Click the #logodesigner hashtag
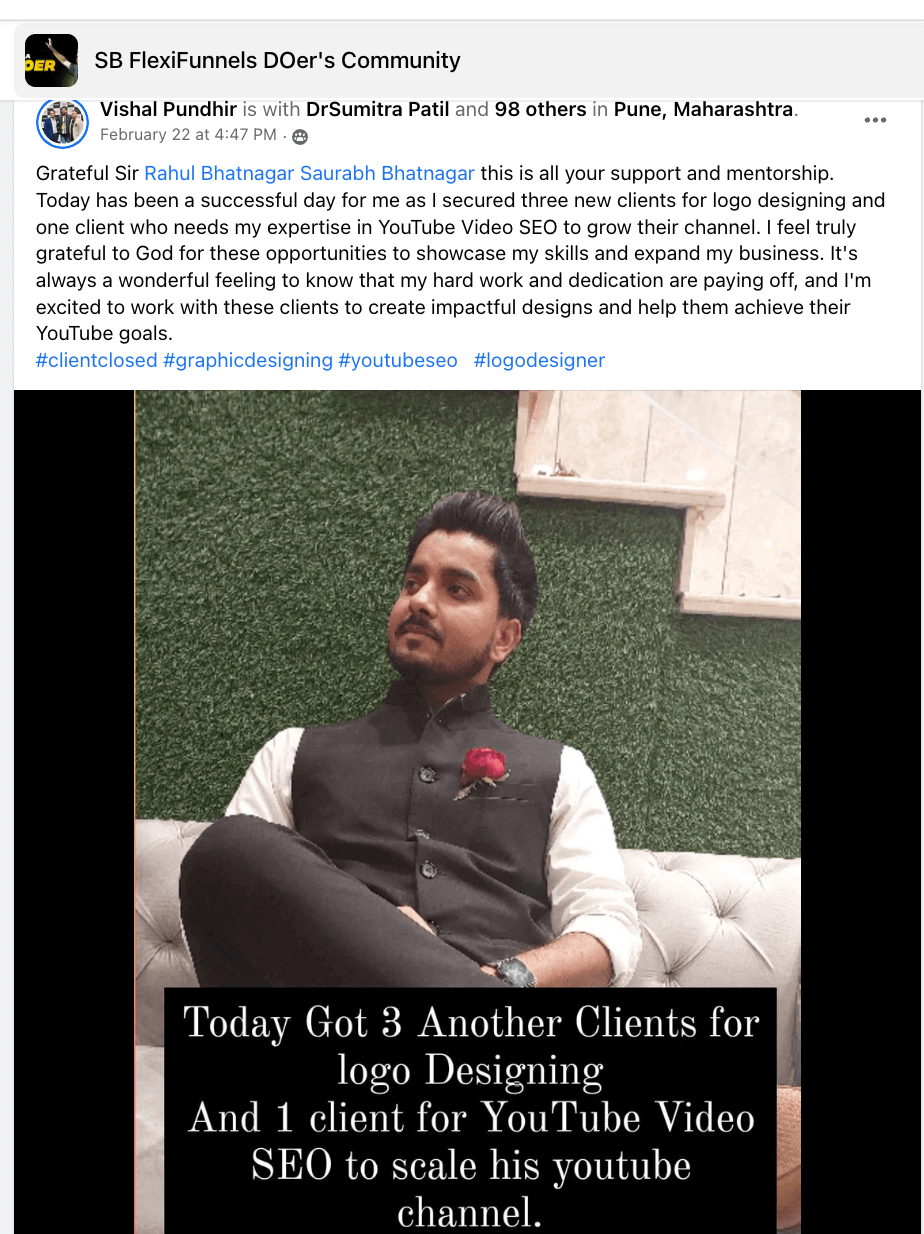The image size is (924, 1234). coord(539,360)
